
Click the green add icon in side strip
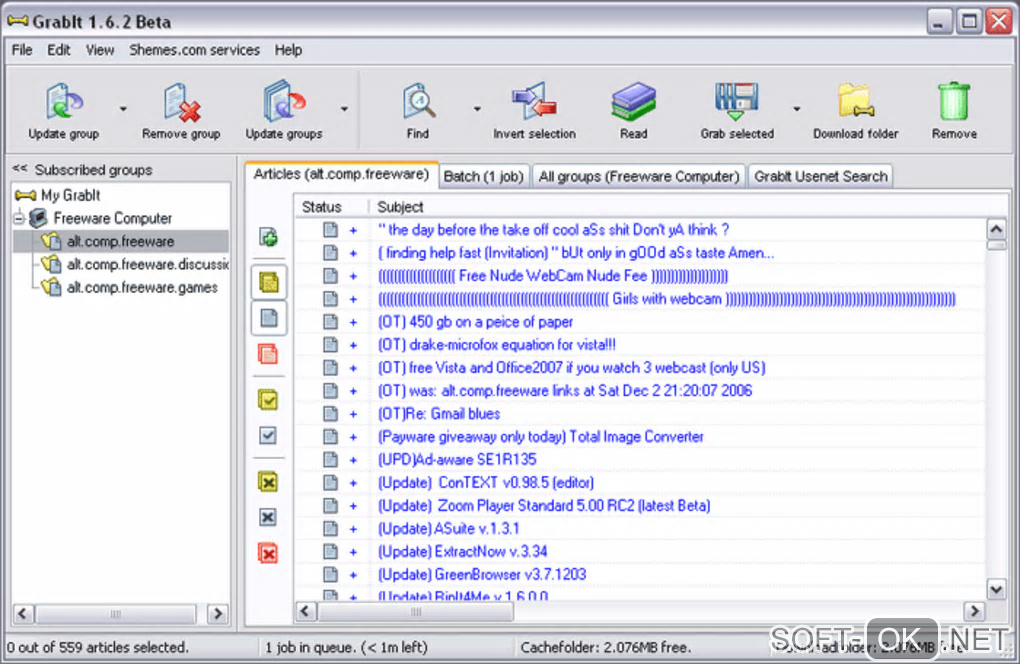(269, 237)
